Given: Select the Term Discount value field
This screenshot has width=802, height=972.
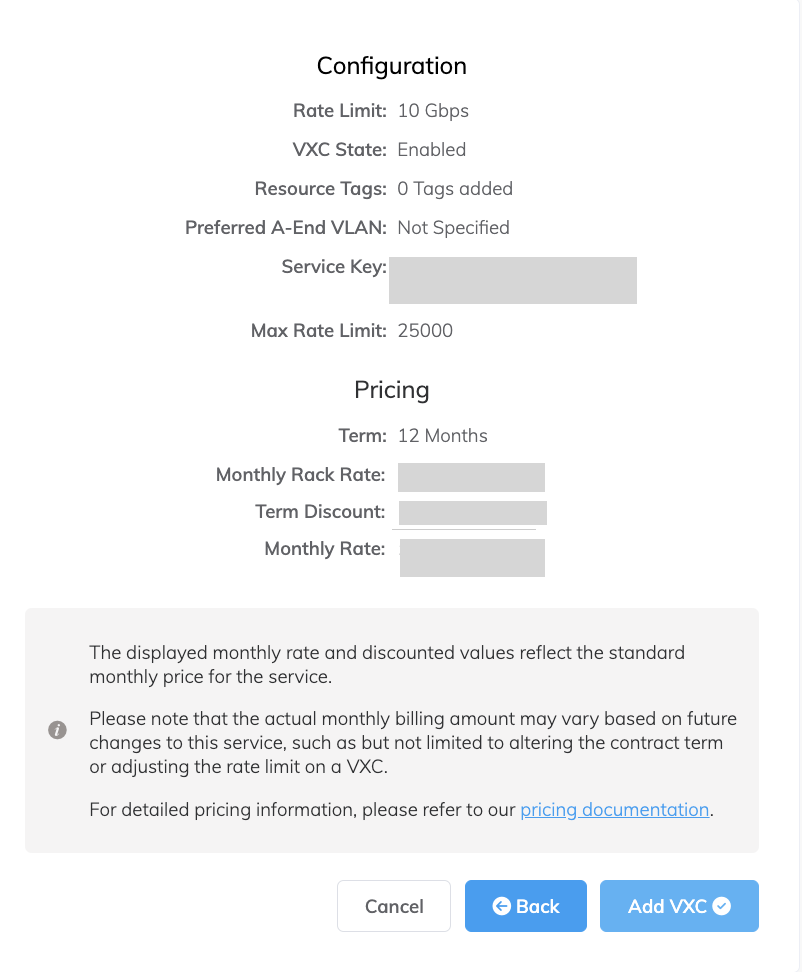Looking at the screenshot, I should click(472, 512).
